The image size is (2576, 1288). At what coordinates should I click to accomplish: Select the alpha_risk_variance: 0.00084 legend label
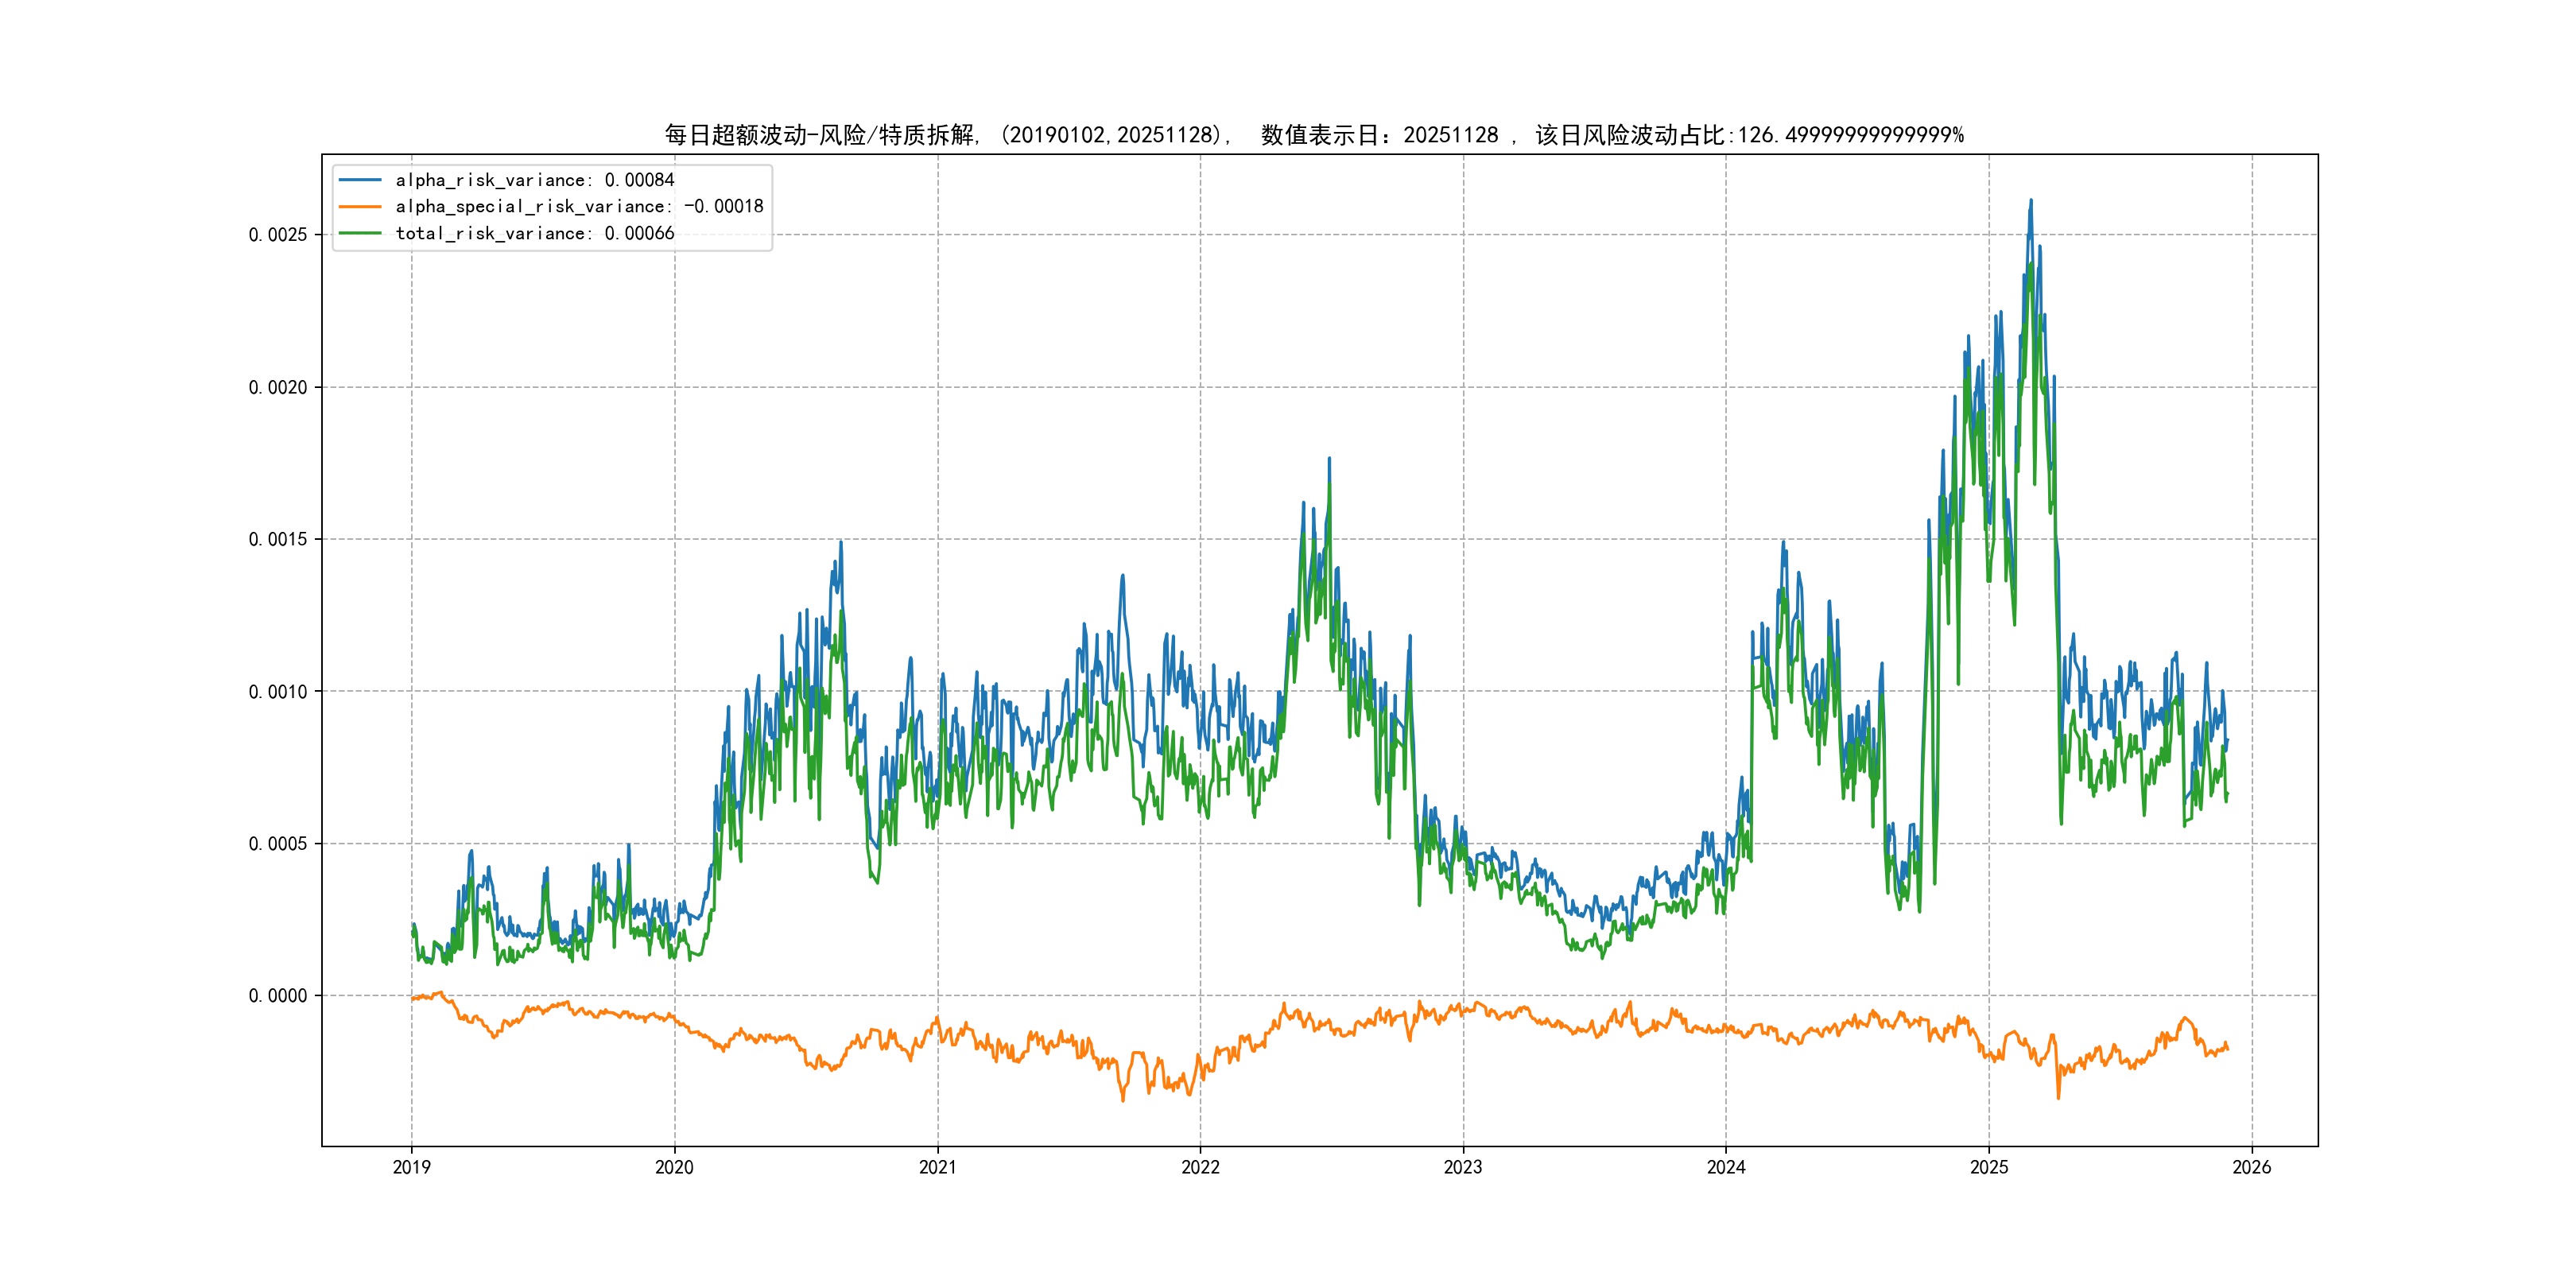click(535, 180)
